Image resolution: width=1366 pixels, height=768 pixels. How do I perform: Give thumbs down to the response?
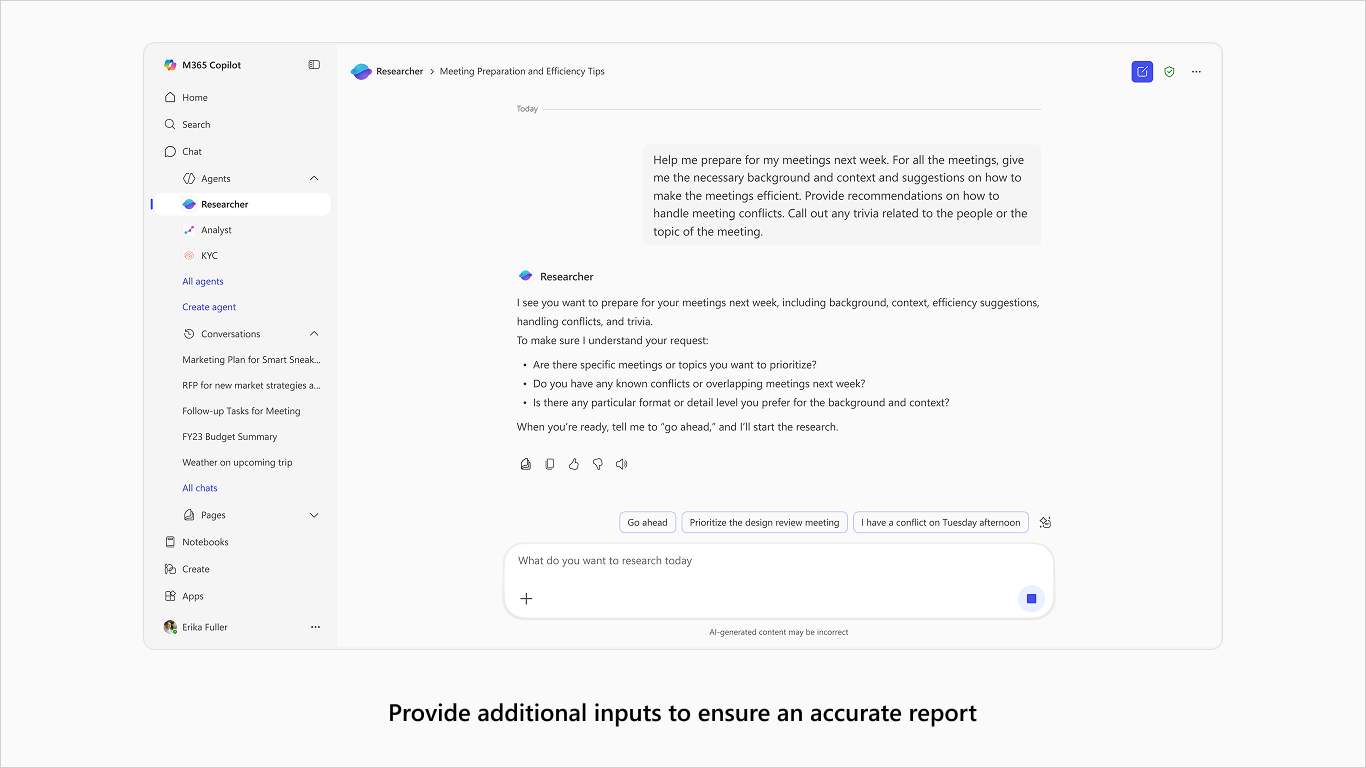(x=598, y=464)
